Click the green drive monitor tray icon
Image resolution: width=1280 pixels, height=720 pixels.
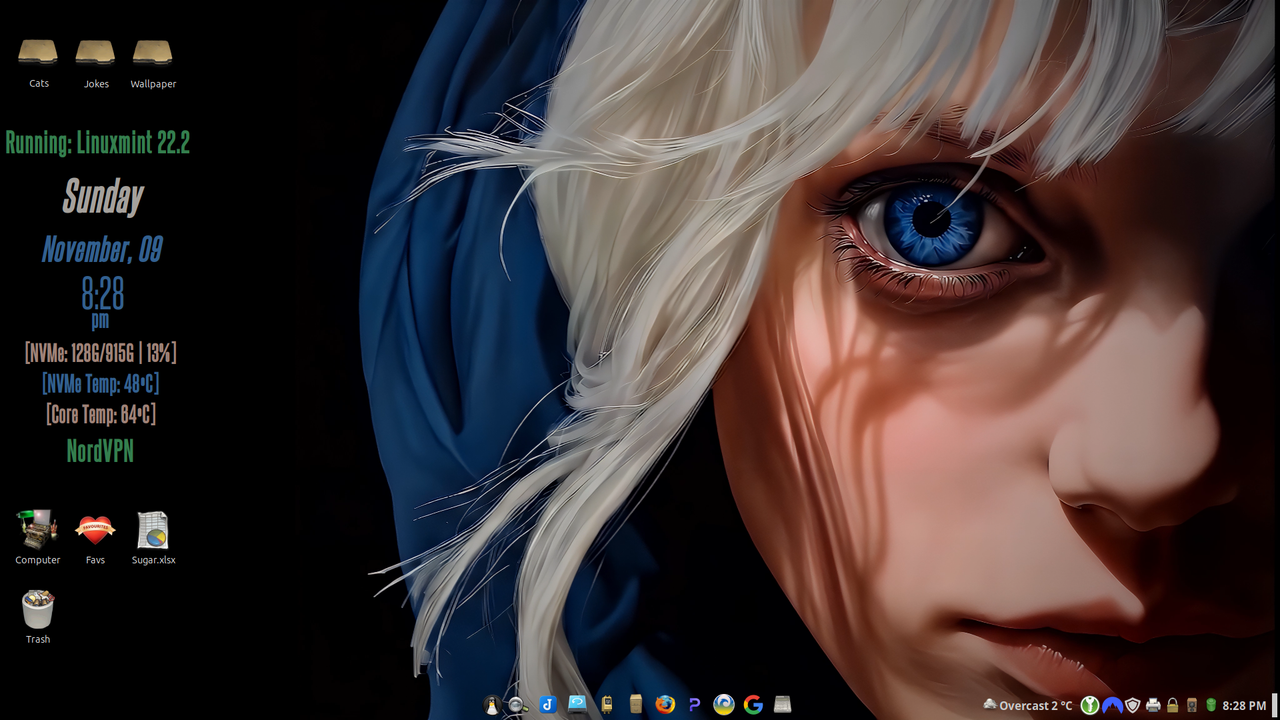click(x=1211, y=705)
